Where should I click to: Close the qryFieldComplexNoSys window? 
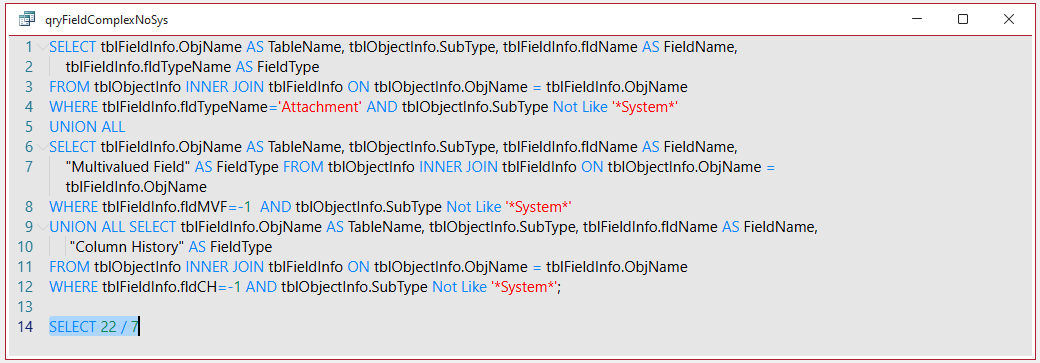(1009, 20)
